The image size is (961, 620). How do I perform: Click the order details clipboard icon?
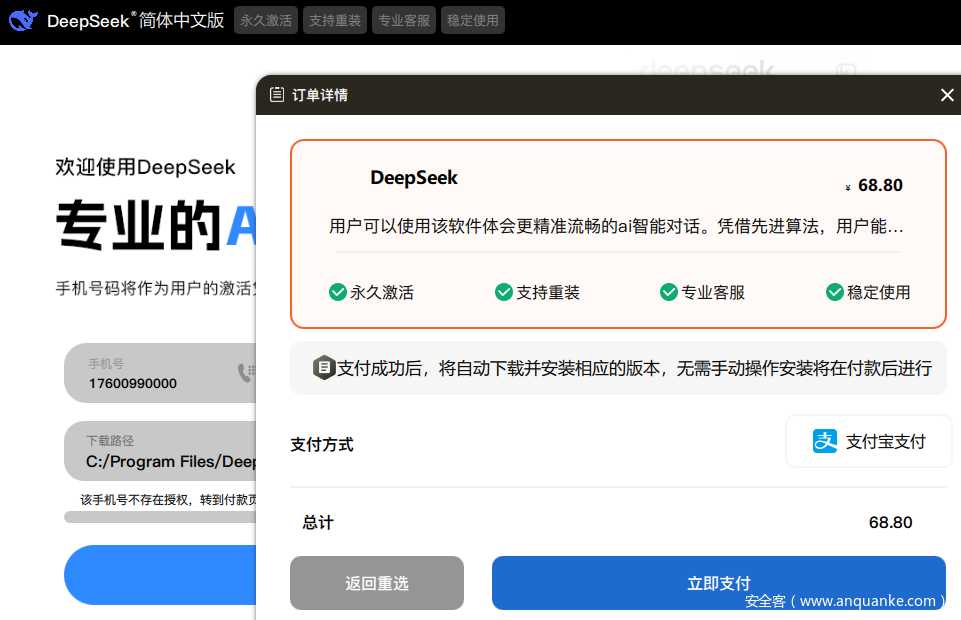277,95
